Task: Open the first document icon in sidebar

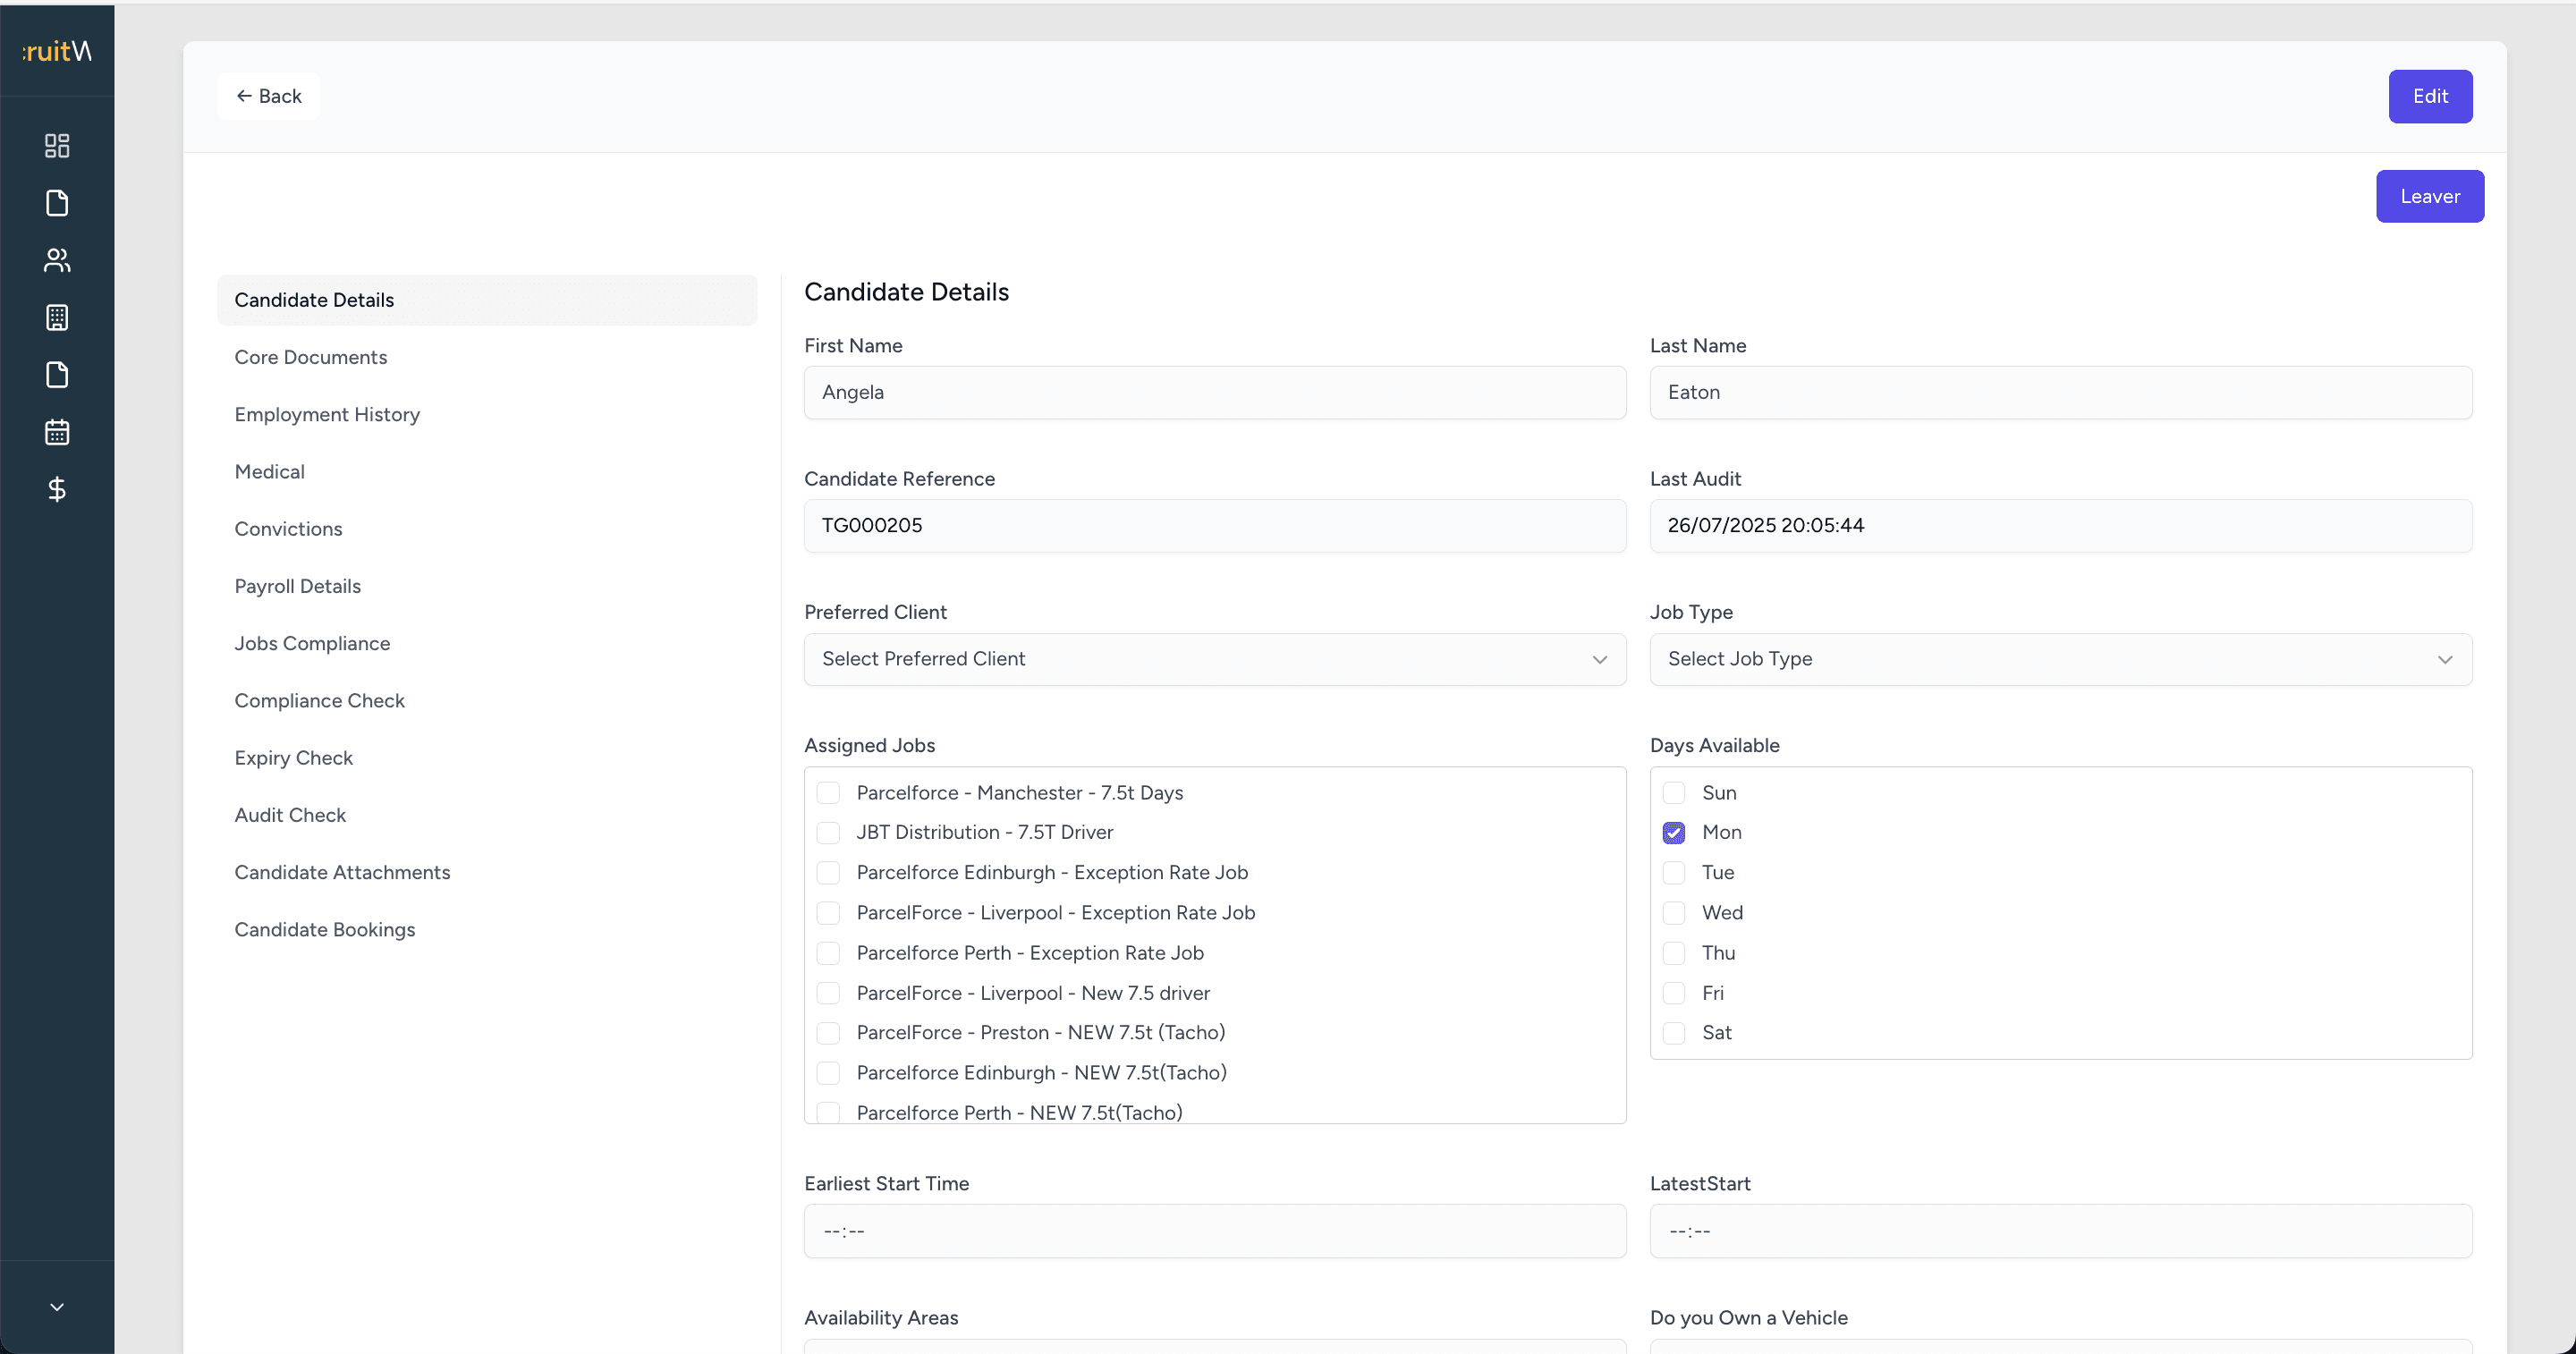Action: point(57,203)
